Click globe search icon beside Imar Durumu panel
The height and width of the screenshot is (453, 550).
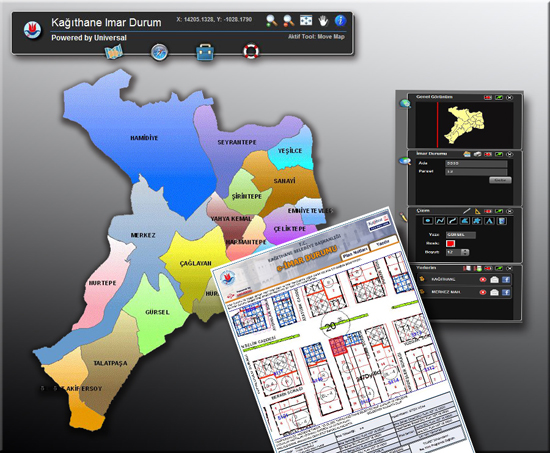[405, 161]
